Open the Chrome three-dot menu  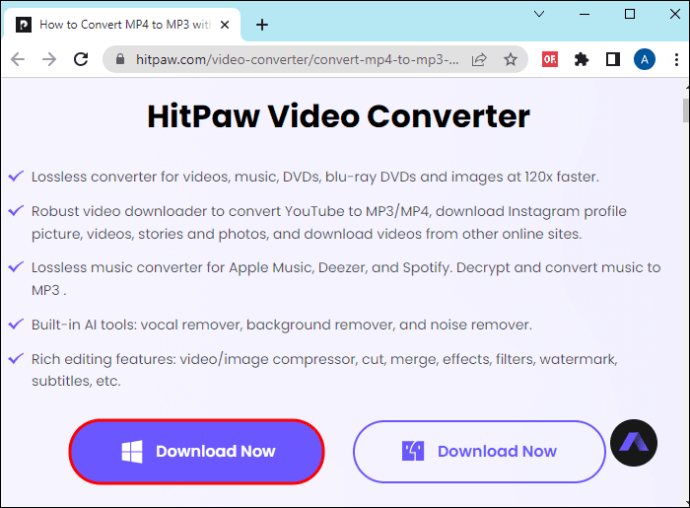(676, 59)
